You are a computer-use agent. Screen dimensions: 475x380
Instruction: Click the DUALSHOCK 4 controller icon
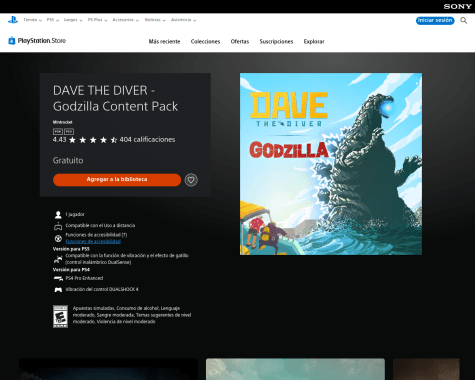(58, 290)
